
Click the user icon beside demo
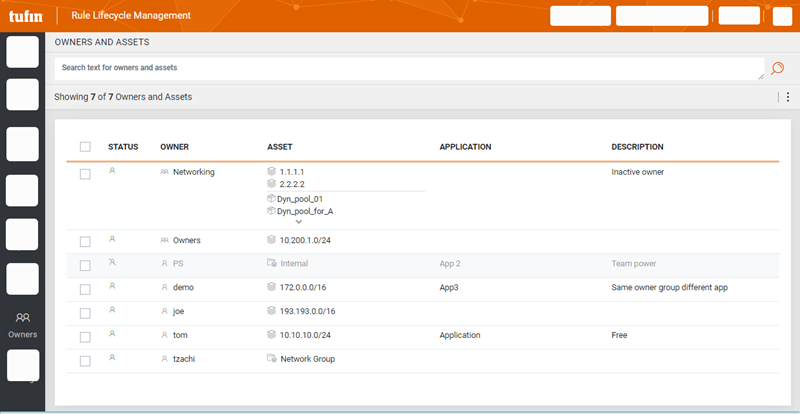coord(164,288)
